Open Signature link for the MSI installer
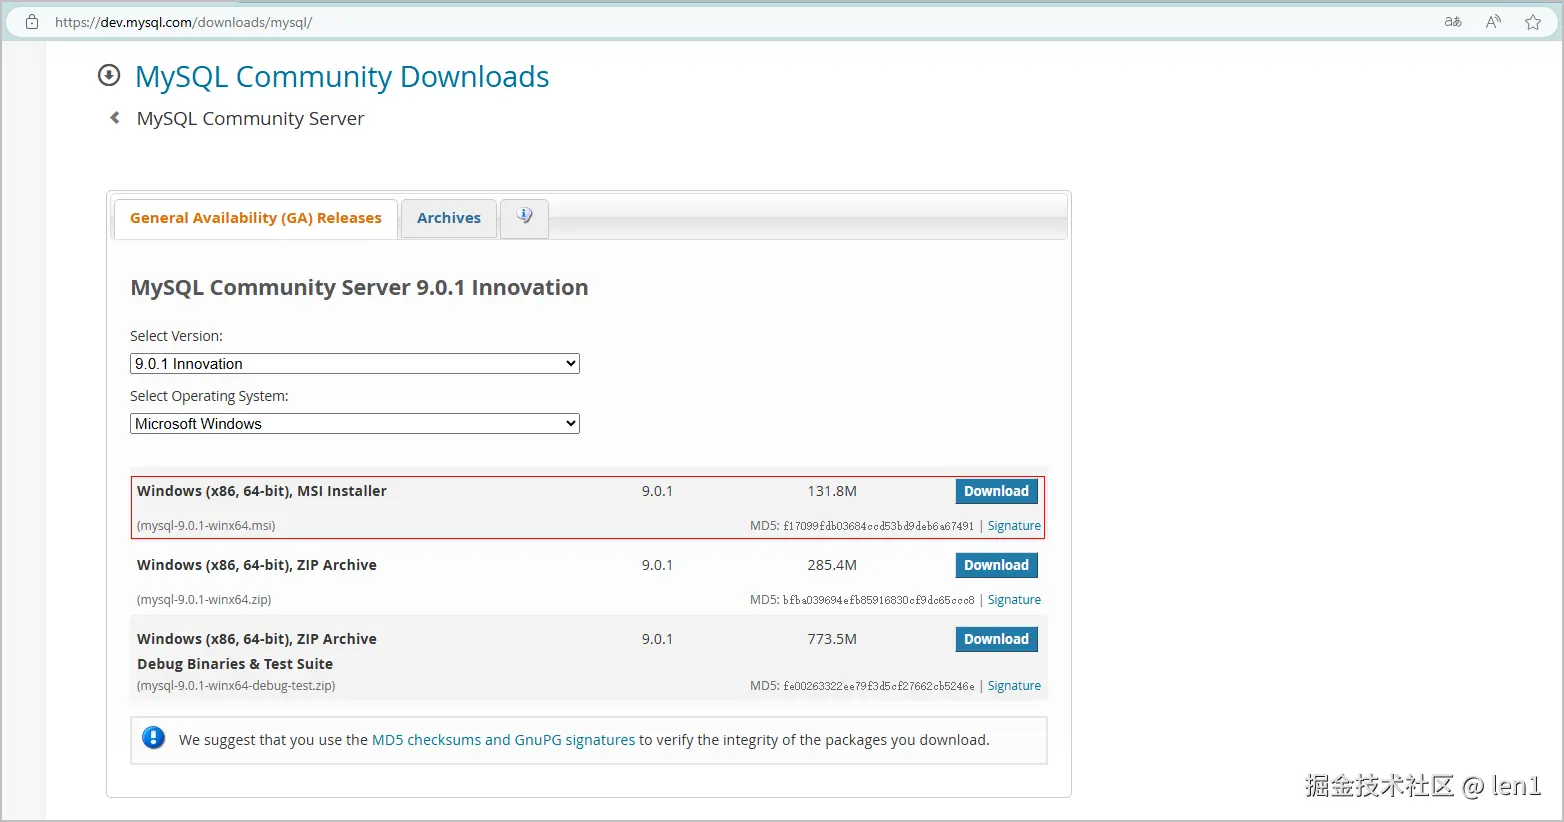Screen dimensions: 1564x822 pos(1014,526)
